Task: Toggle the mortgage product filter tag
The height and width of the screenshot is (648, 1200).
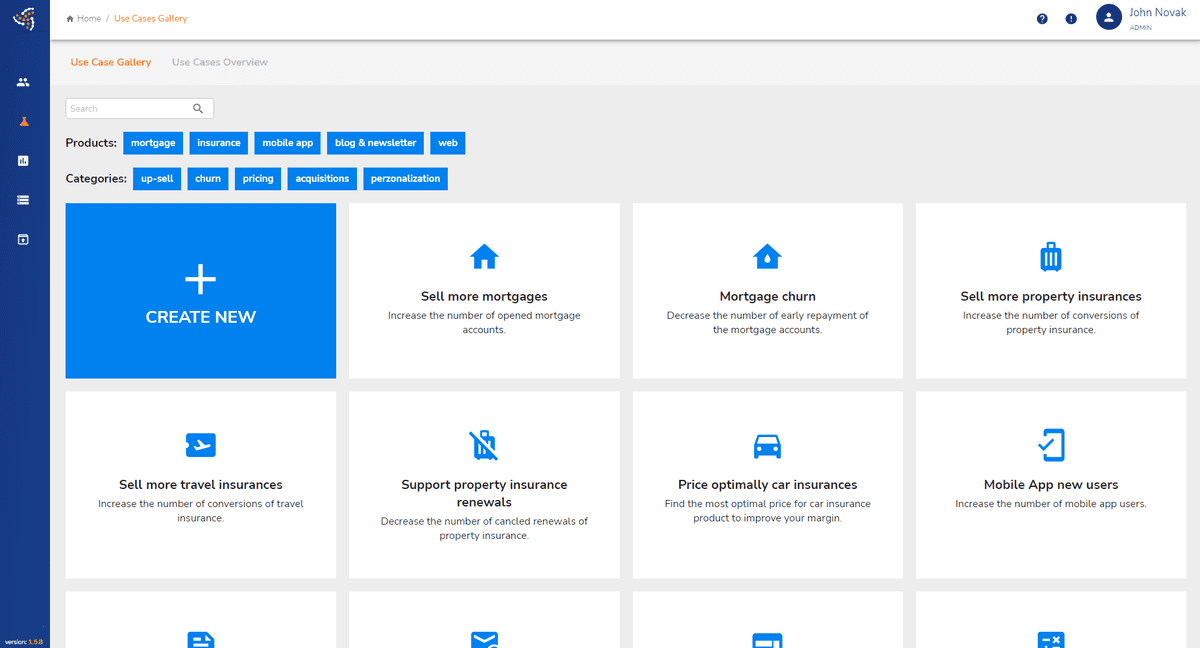Action: [153, 143]
